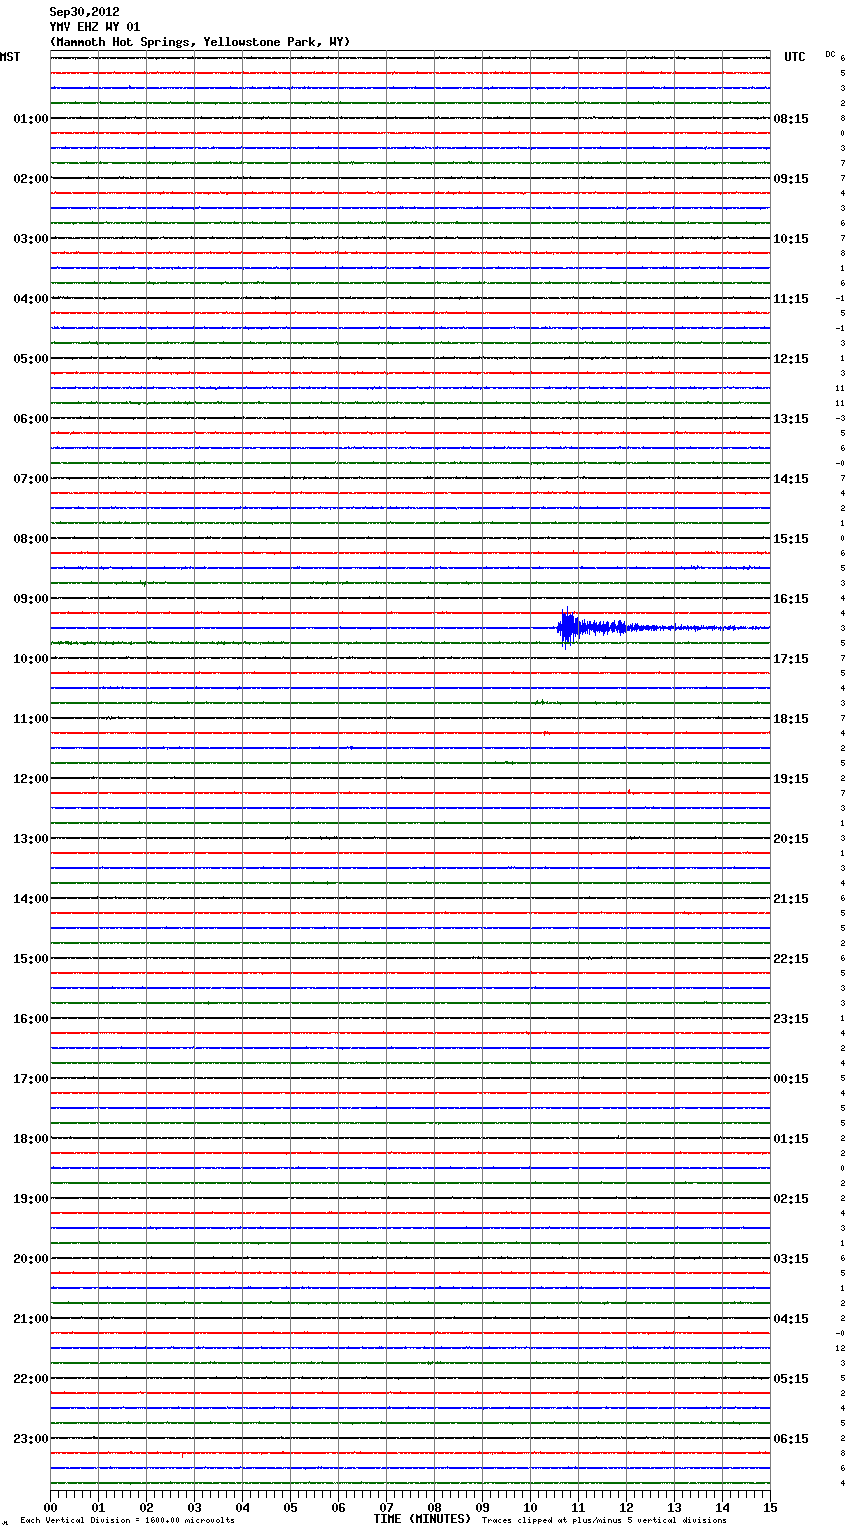Select the "07:00" MST time label

pos(31,479)
